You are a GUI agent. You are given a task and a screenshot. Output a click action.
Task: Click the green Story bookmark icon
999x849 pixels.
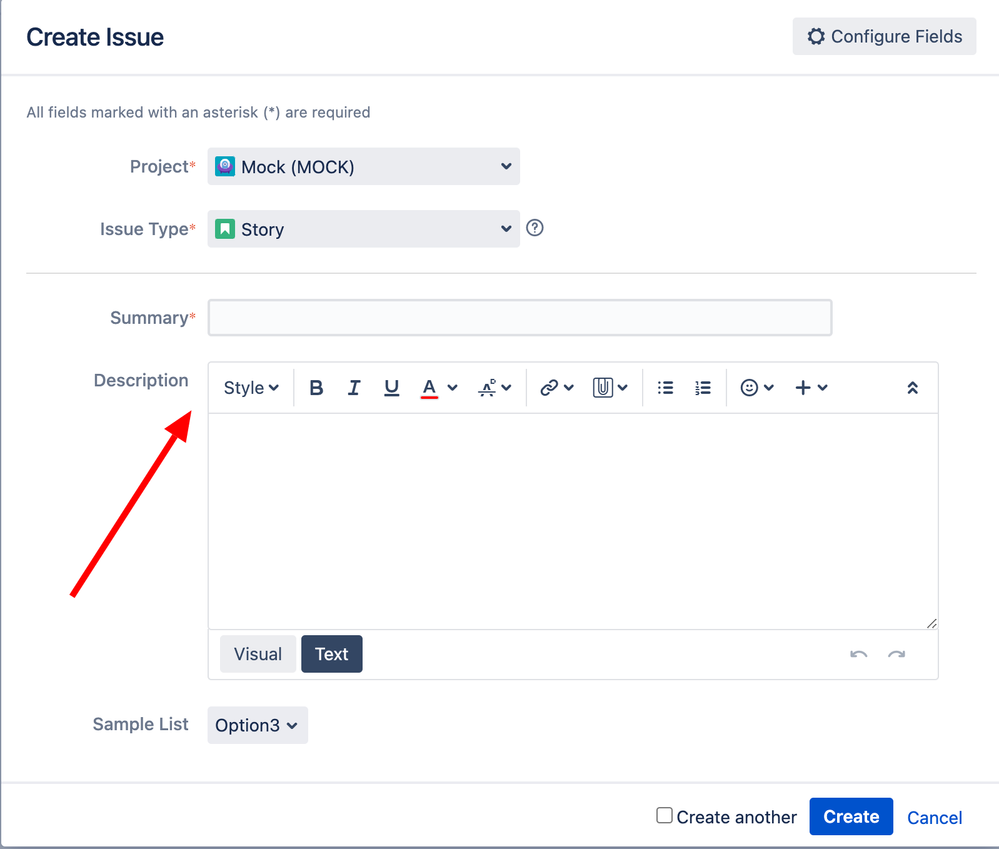pos(225,229)
